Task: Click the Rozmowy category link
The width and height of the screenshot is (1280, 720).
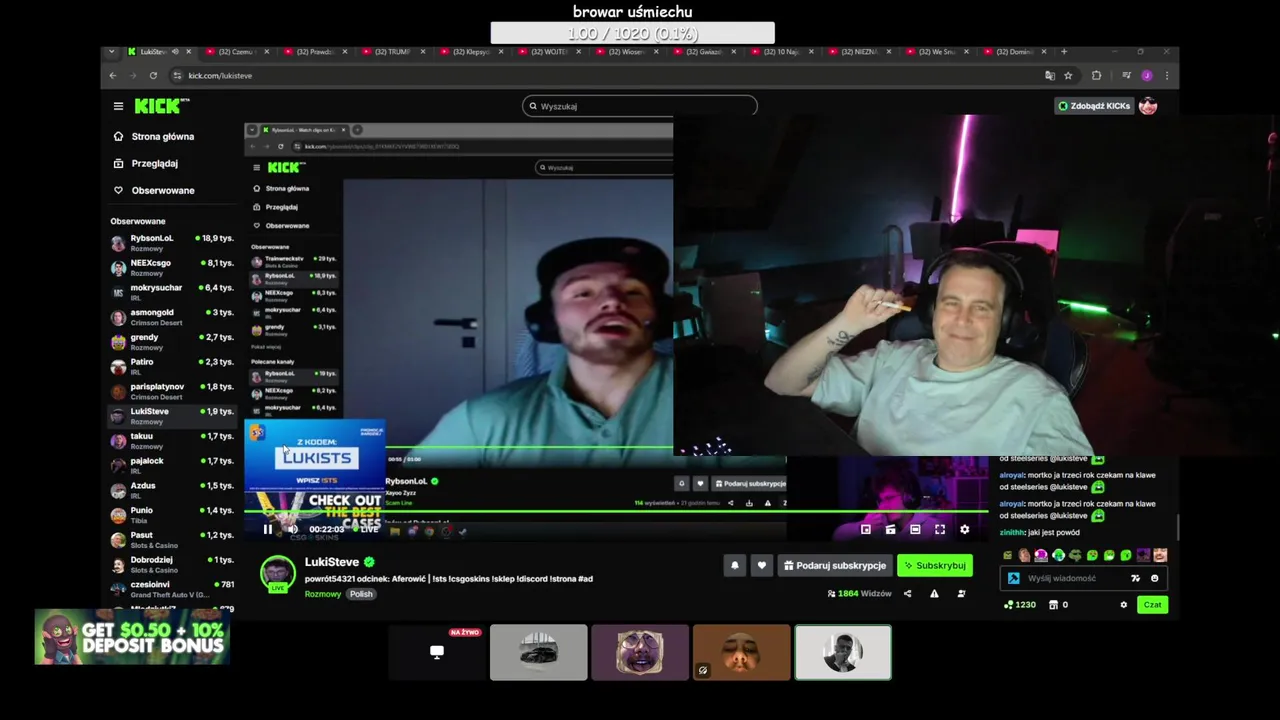Action: tap(323, 594)
